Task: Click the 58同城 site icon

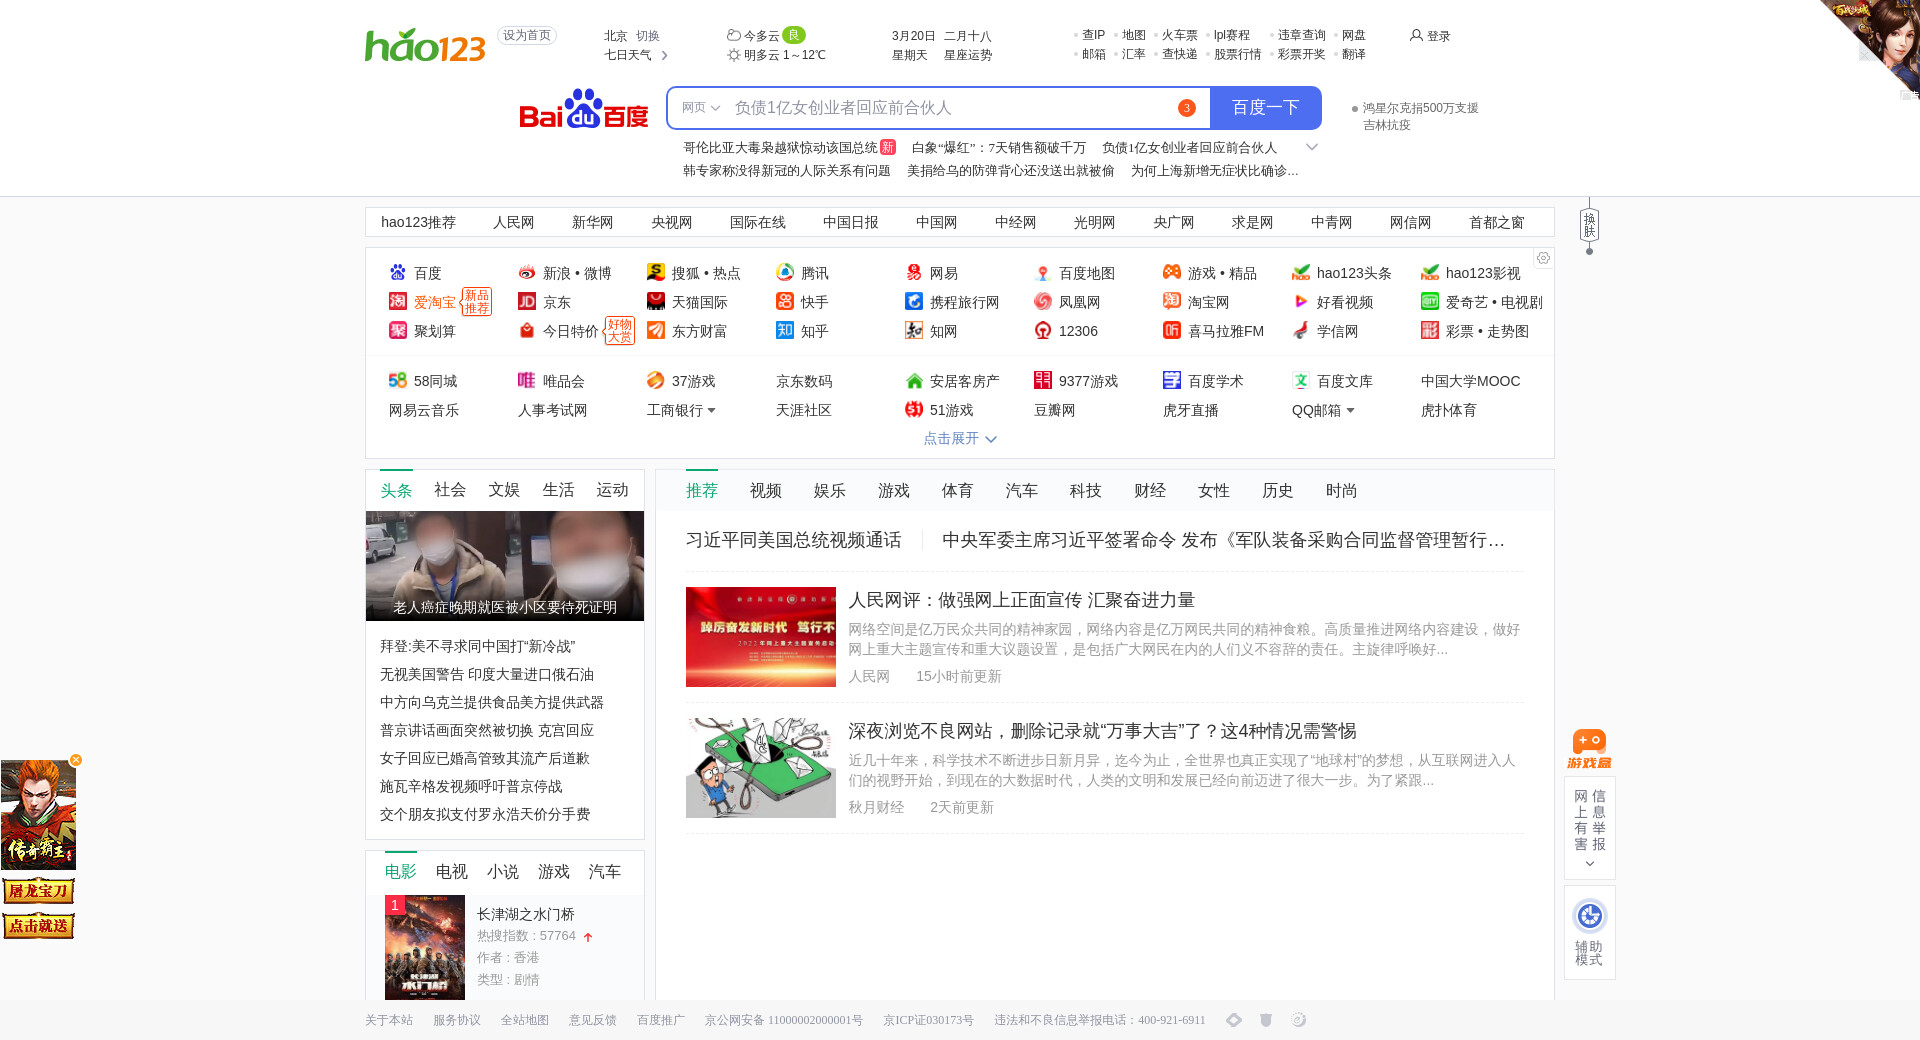Action: 398,381
